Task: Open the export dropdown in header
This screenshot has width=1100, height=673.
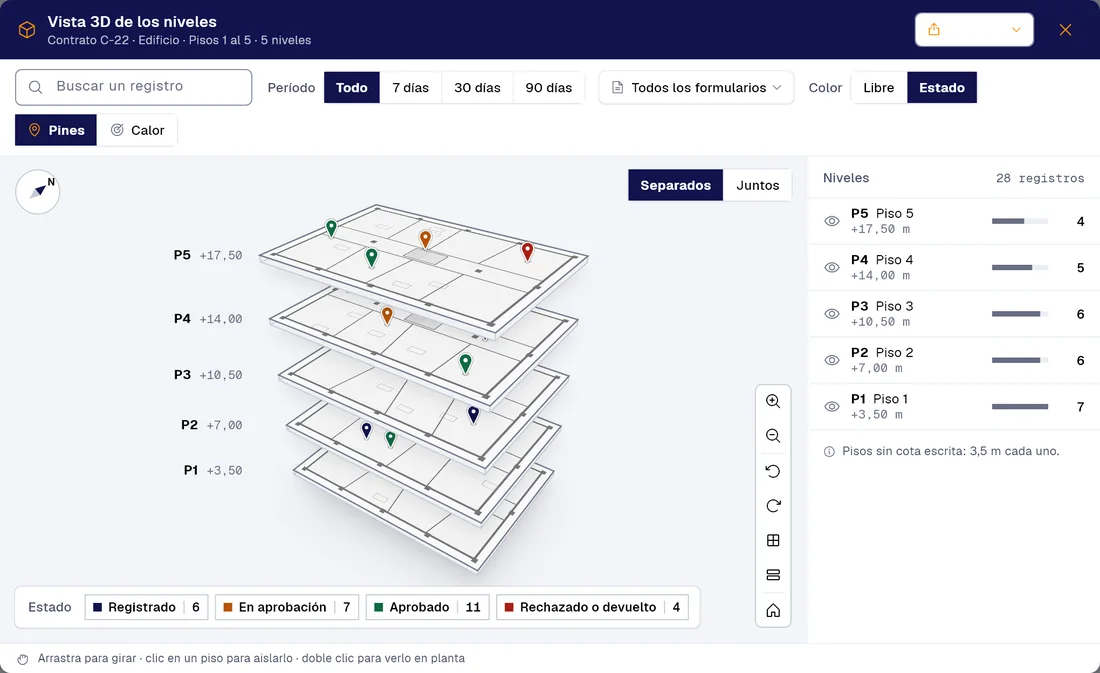Action: [974, 29]
